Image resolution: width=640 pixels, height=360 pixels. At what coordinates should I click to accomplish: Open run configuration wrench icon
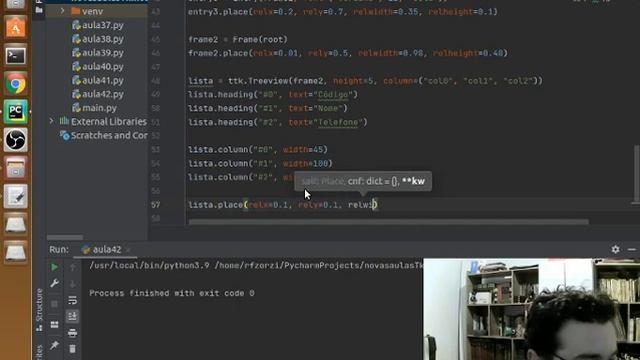coord(54,283)
